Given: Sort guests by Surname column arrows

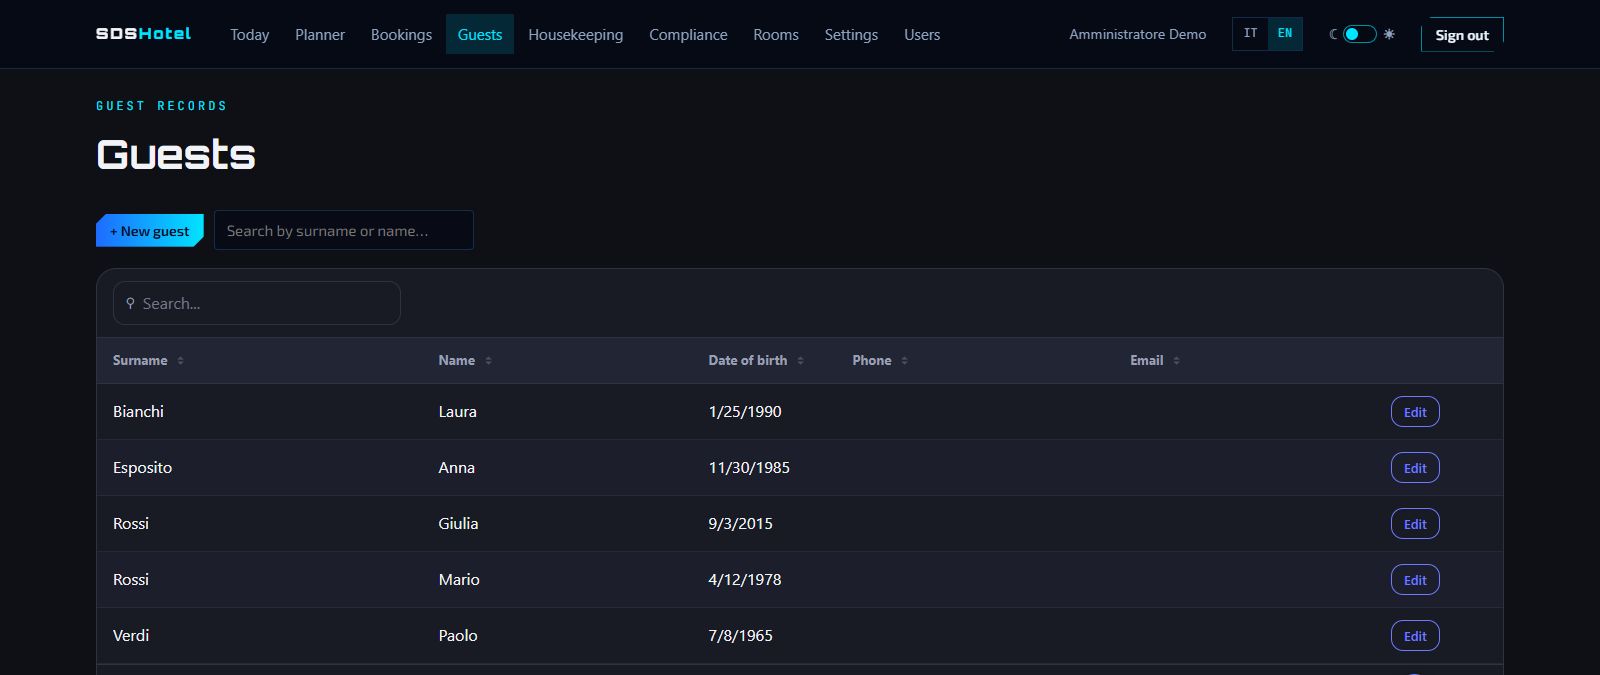Looking at the screenshot, I should (x=180, y=361).
